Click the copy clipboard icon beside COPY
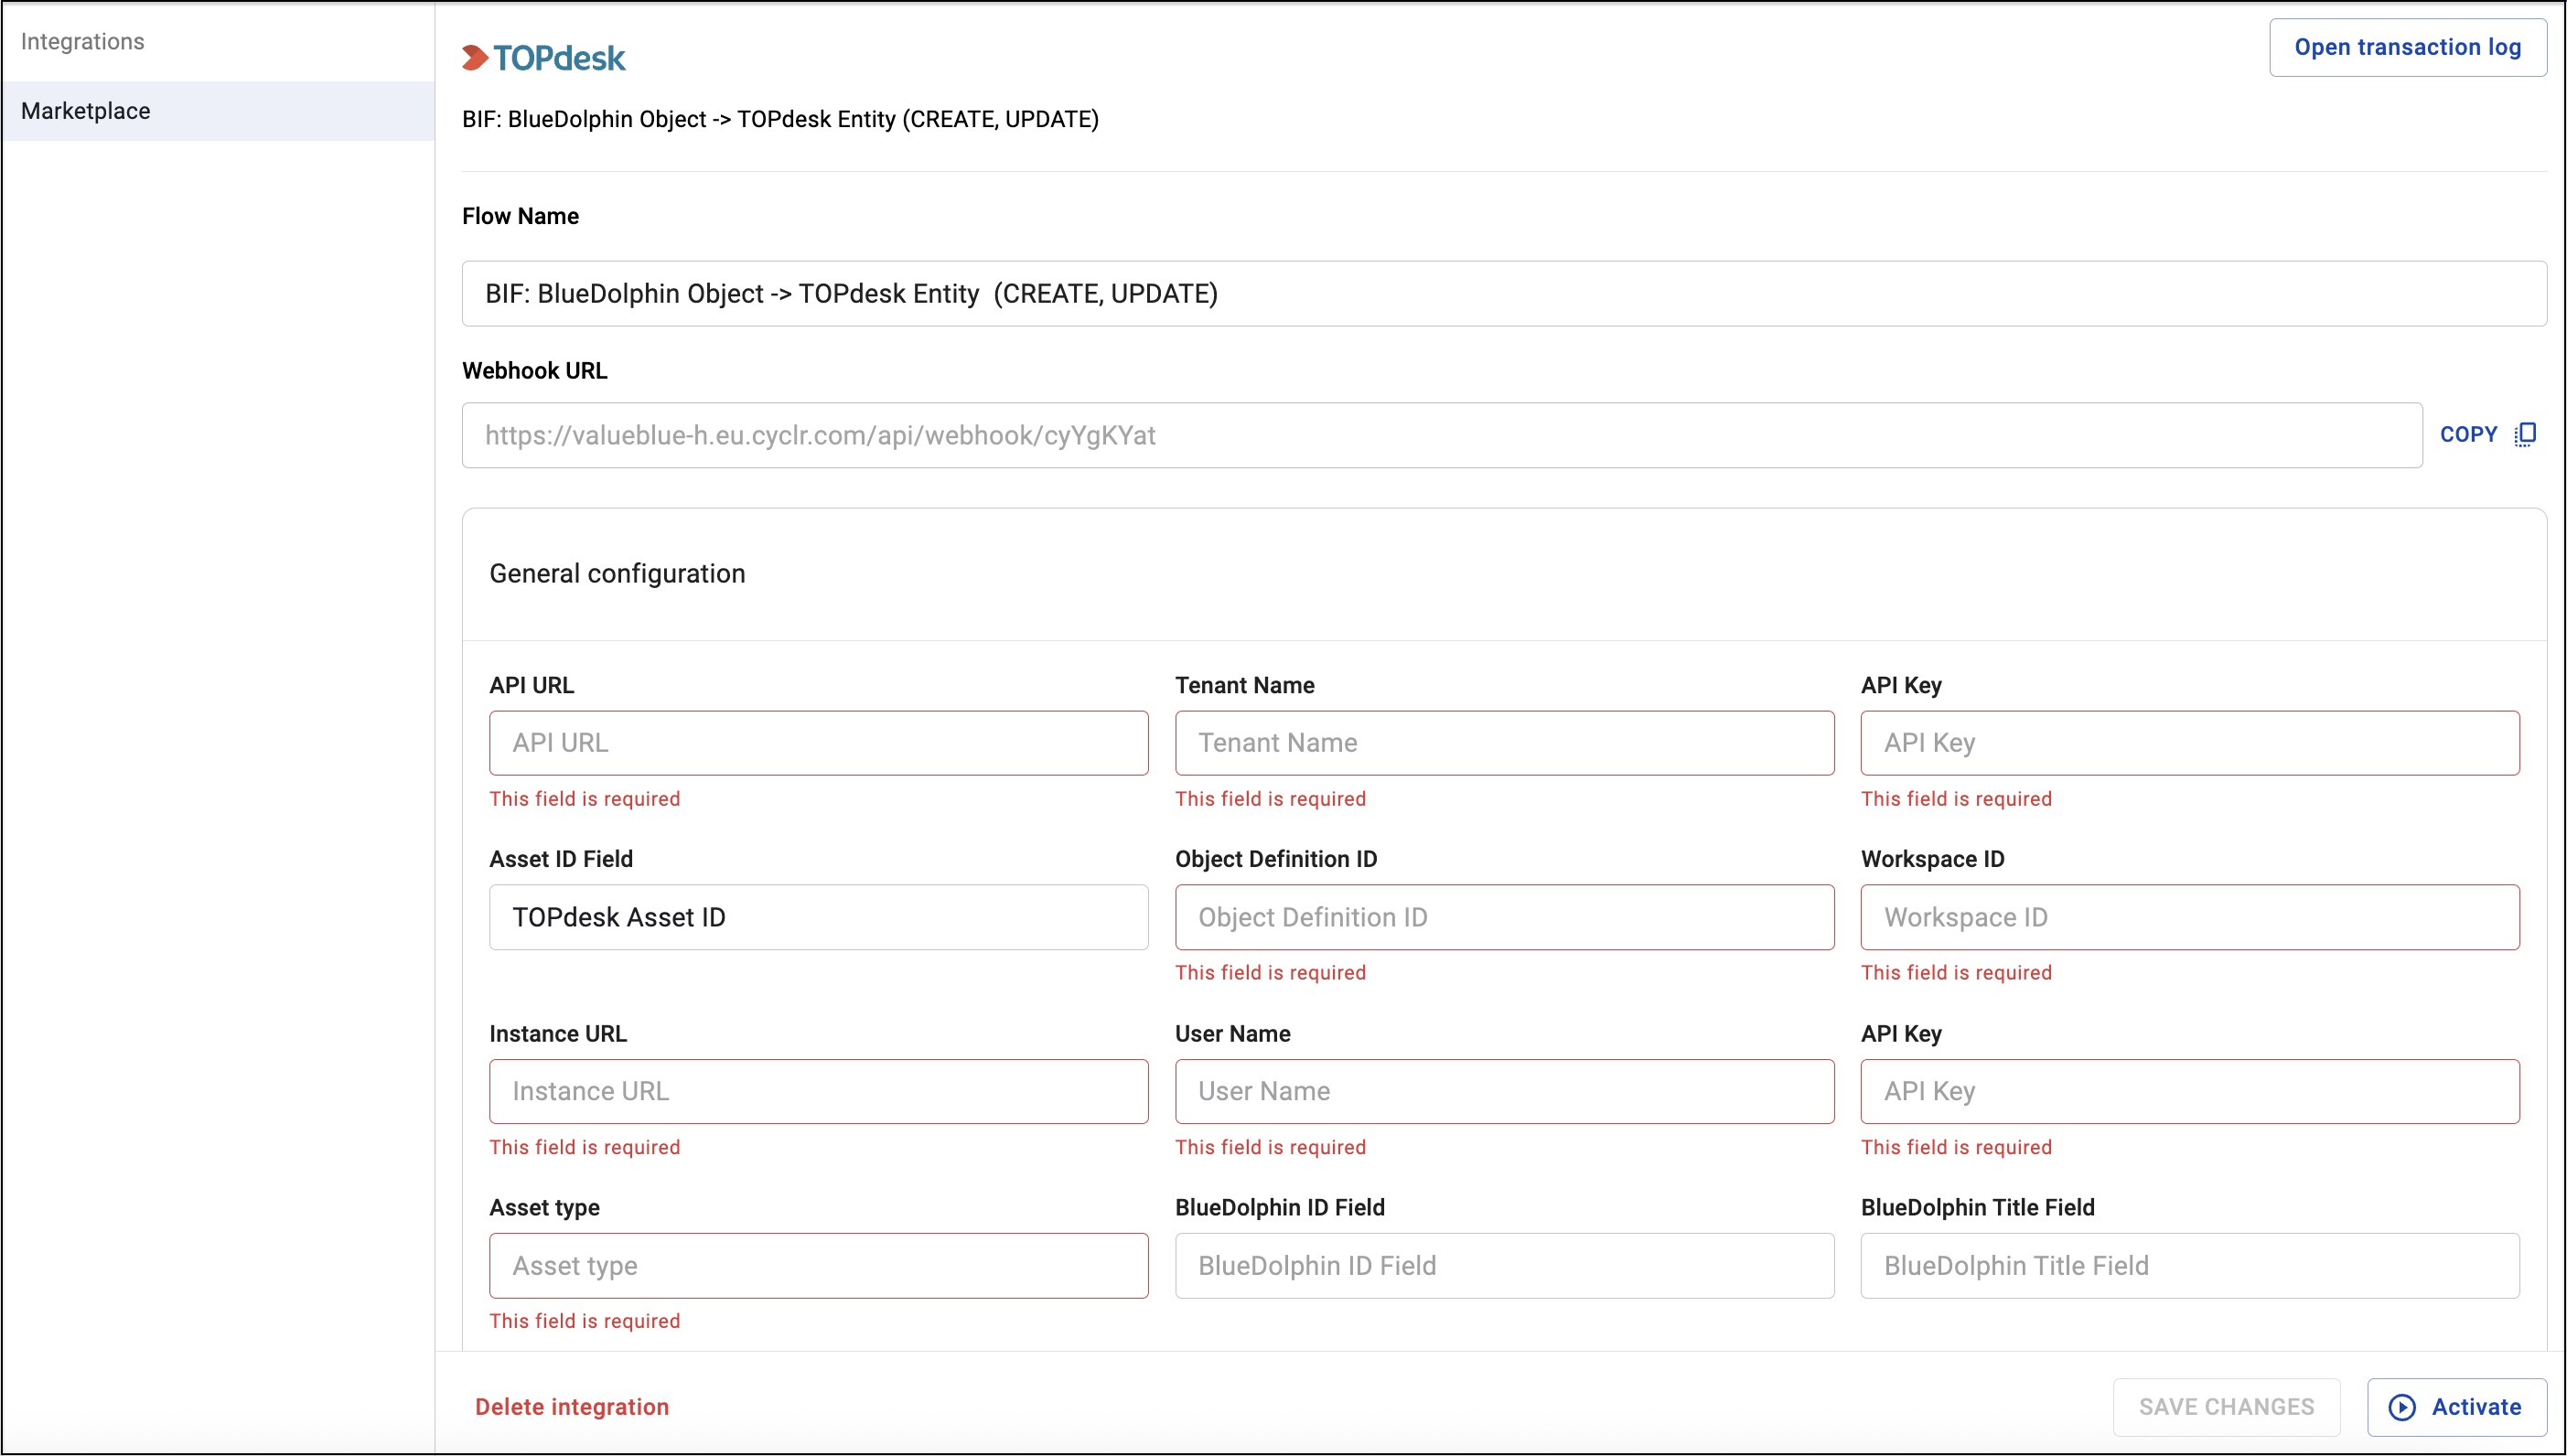Image resolution: width=2567 pixels, height=1456 pixels. click(2525, 434)
